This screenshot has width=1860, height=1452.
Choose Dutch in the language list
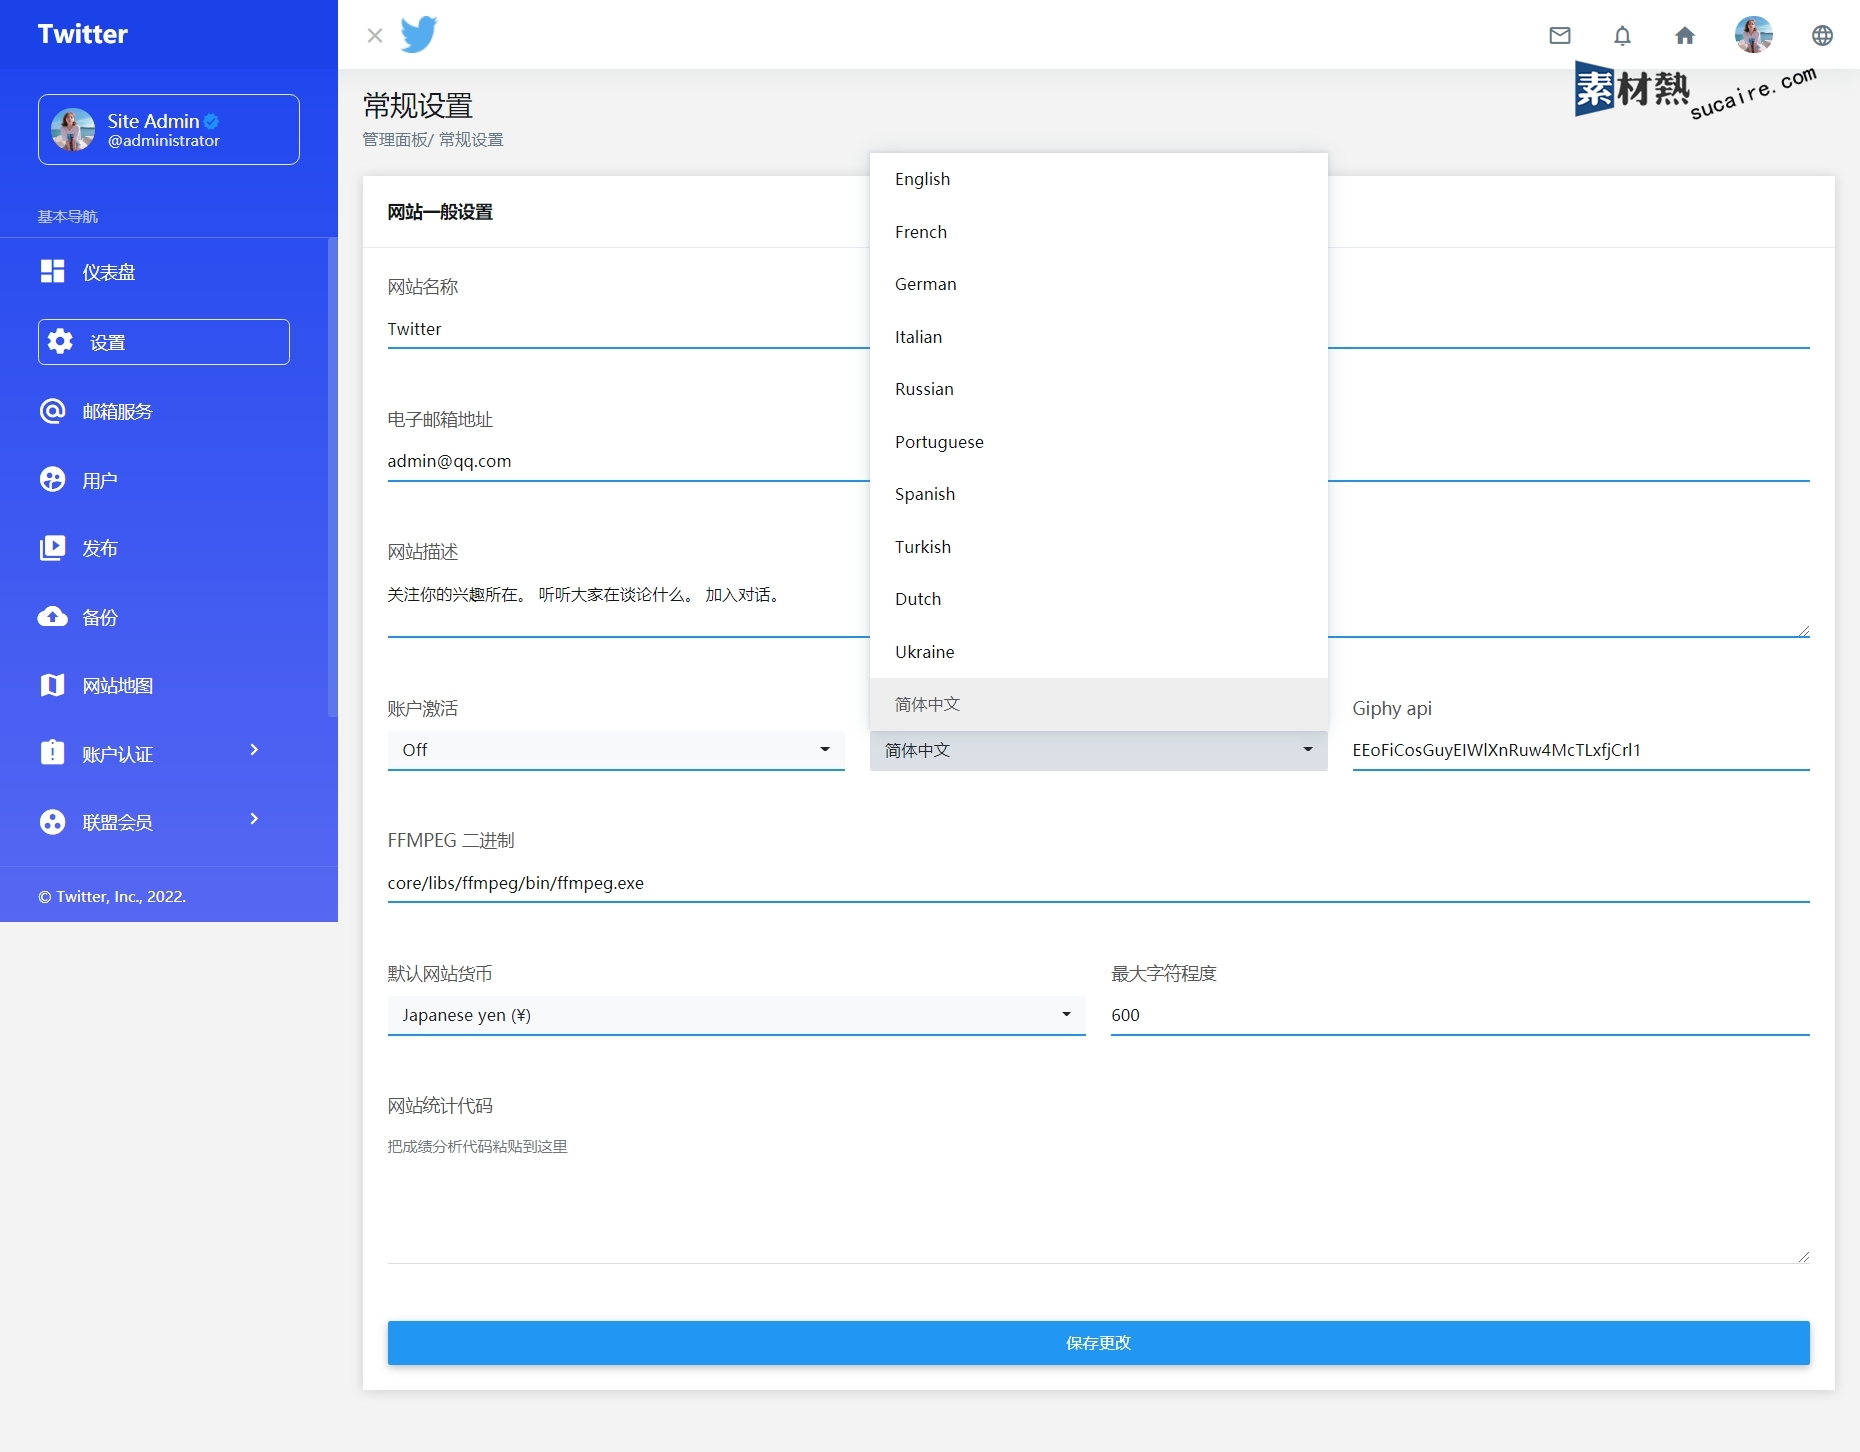click(x=1099, y=599)
